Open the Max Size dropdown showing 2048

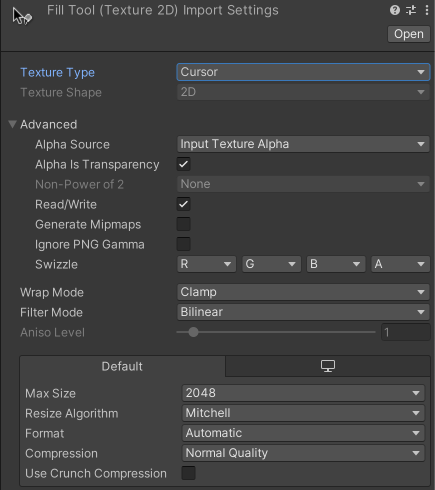pos(303,393)
